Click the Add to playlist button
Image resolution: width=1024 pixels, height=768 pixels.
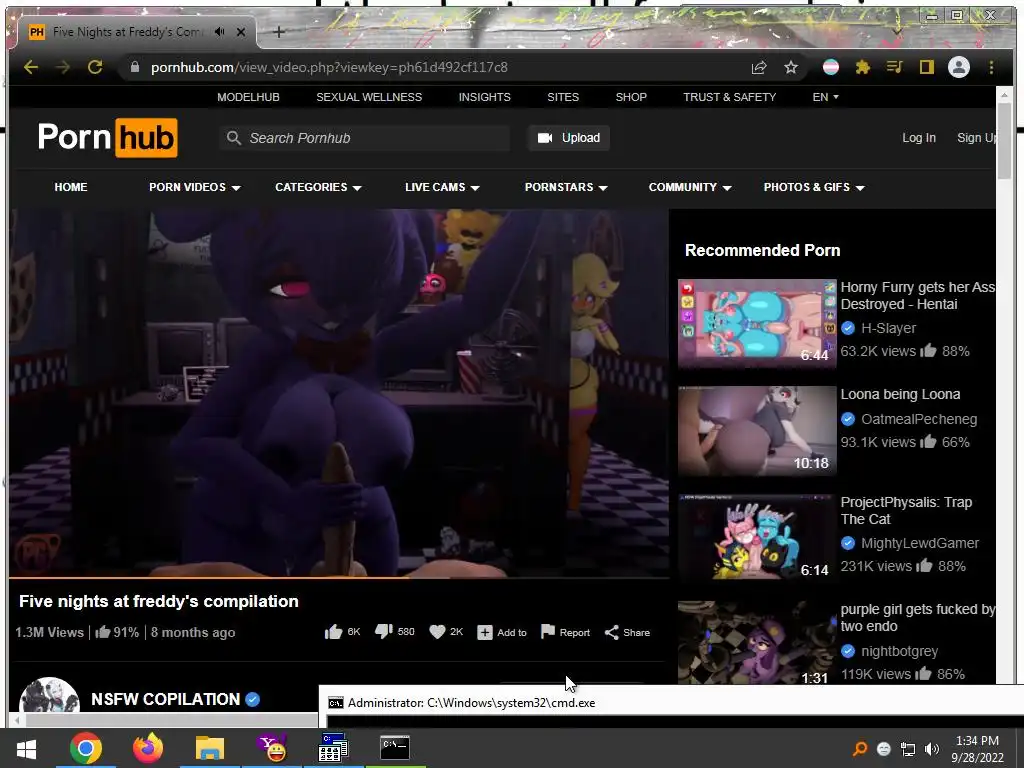(502, 632)
